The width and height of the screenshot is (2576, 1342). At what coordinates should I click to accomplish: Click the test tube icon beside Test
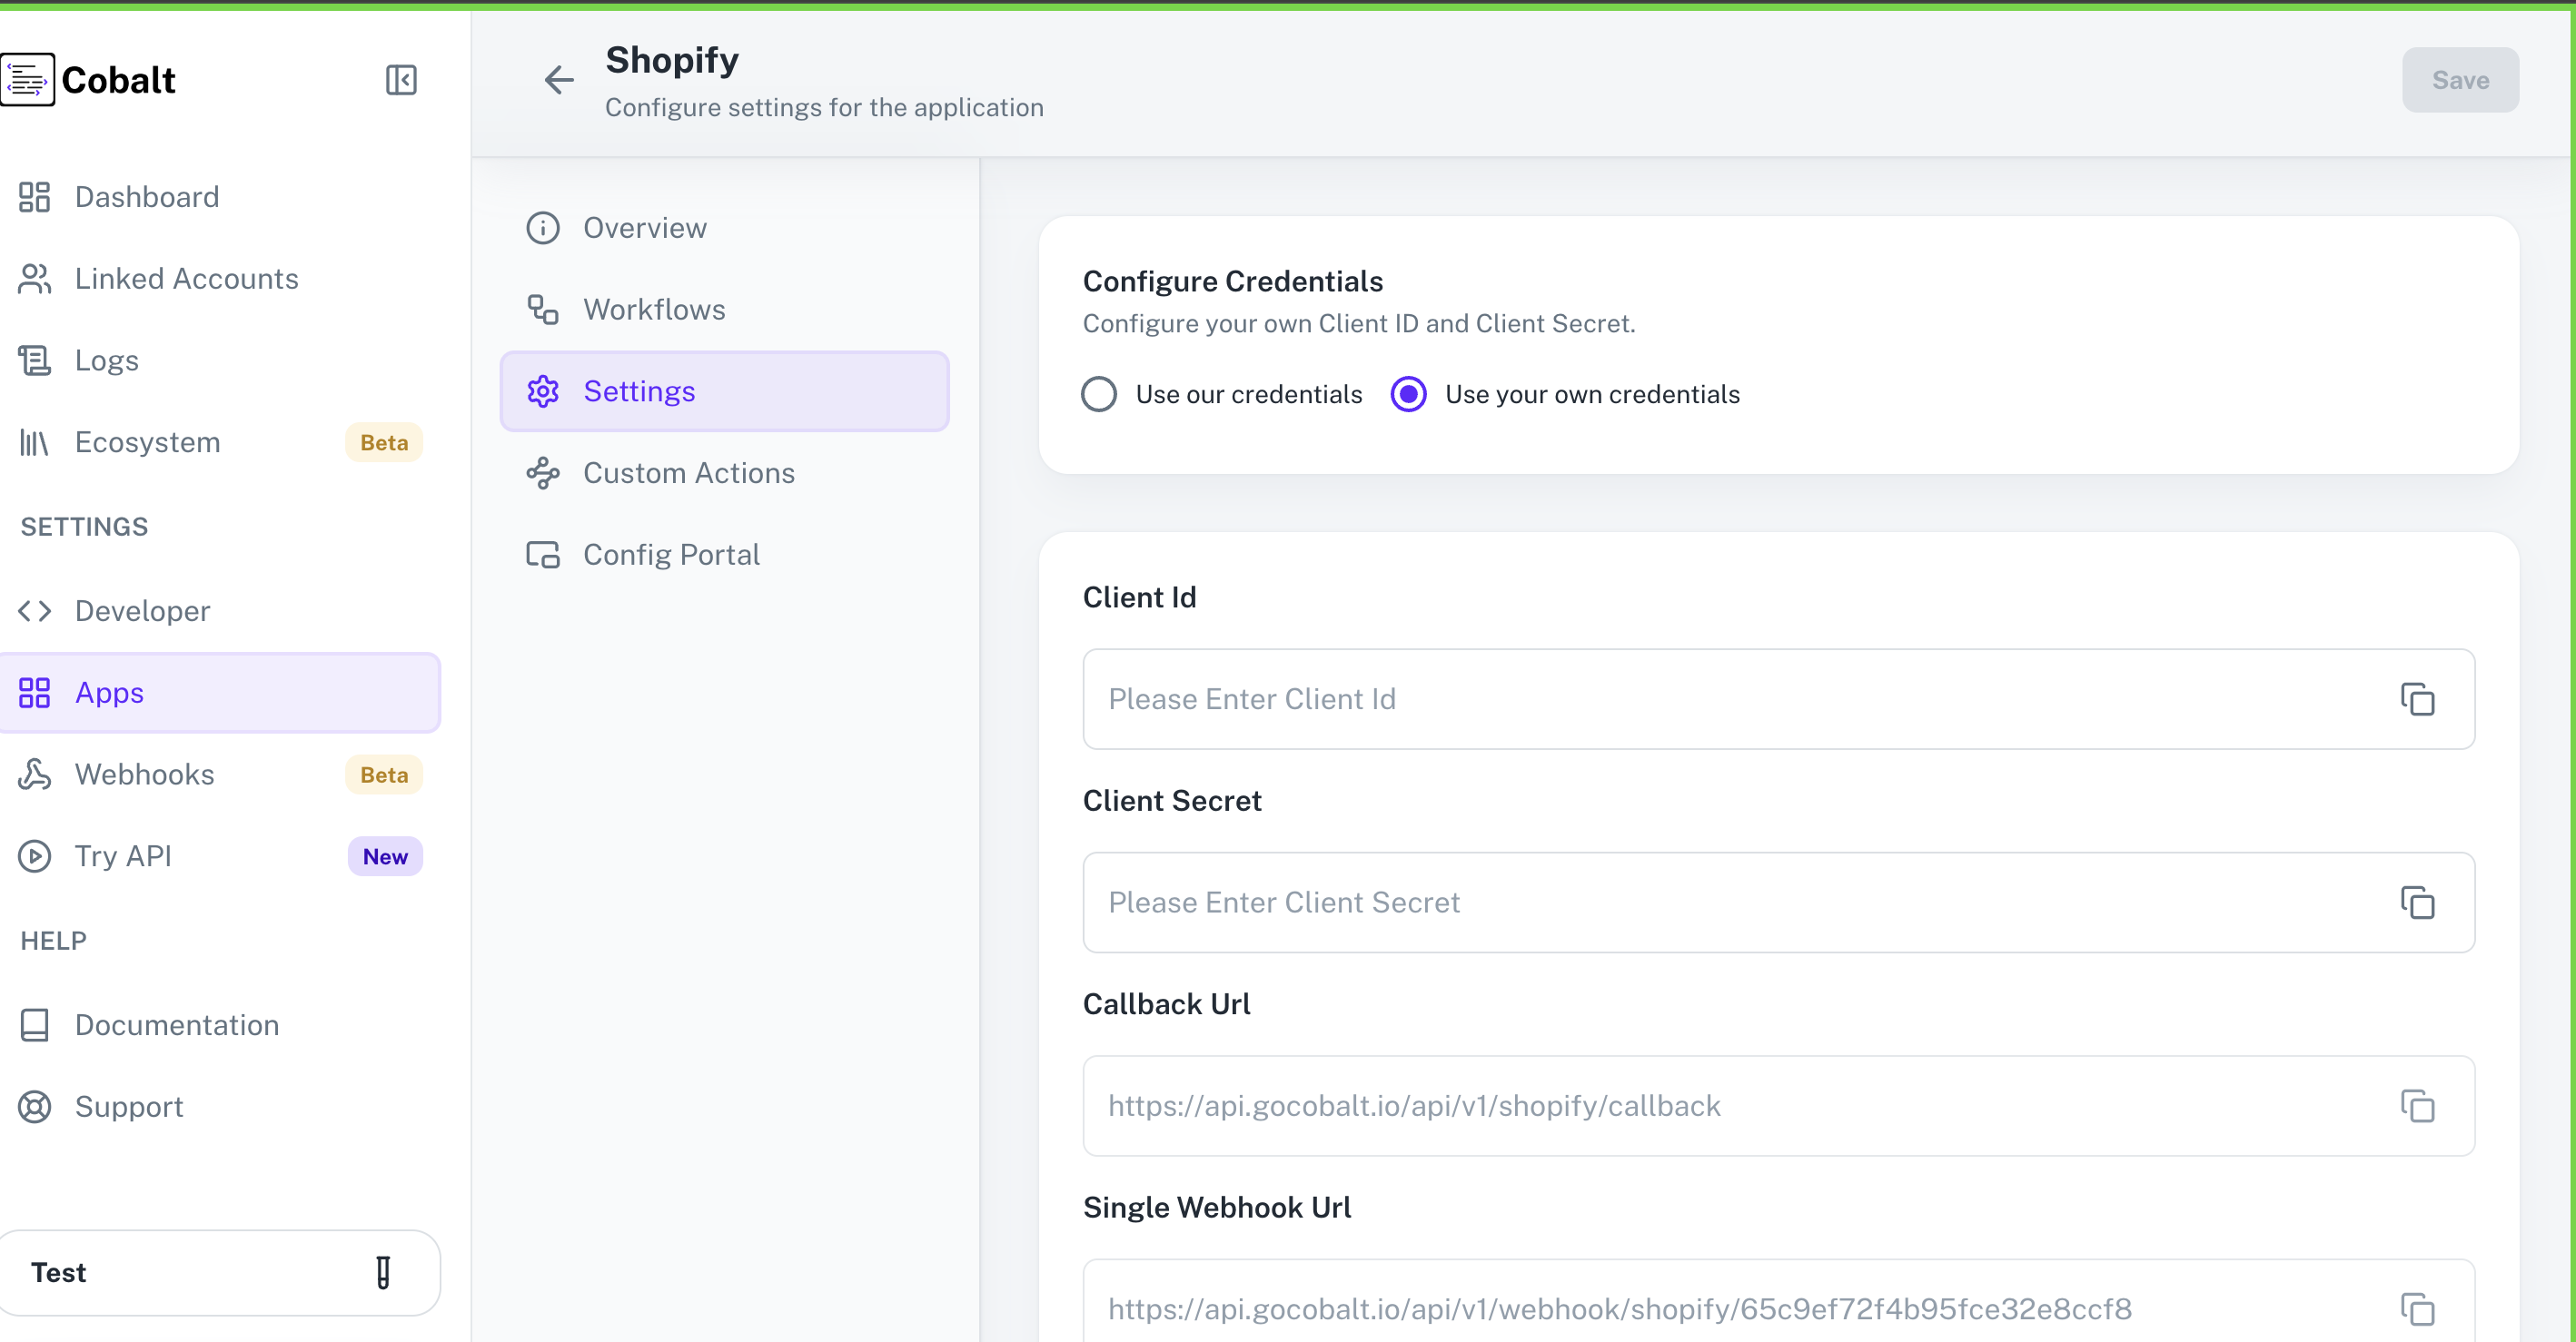click(x=383, y=1272)
